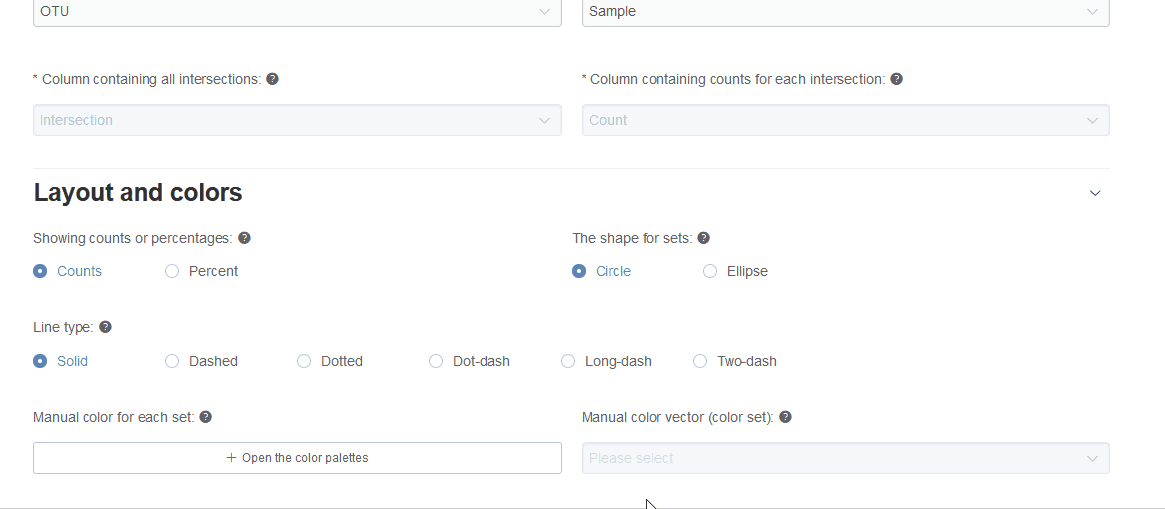Image resolution: width=1165 pixels, height=509 pixels.
Task: Click the Line type help icon
Action: pyautogui.click(x=106, y=327)
